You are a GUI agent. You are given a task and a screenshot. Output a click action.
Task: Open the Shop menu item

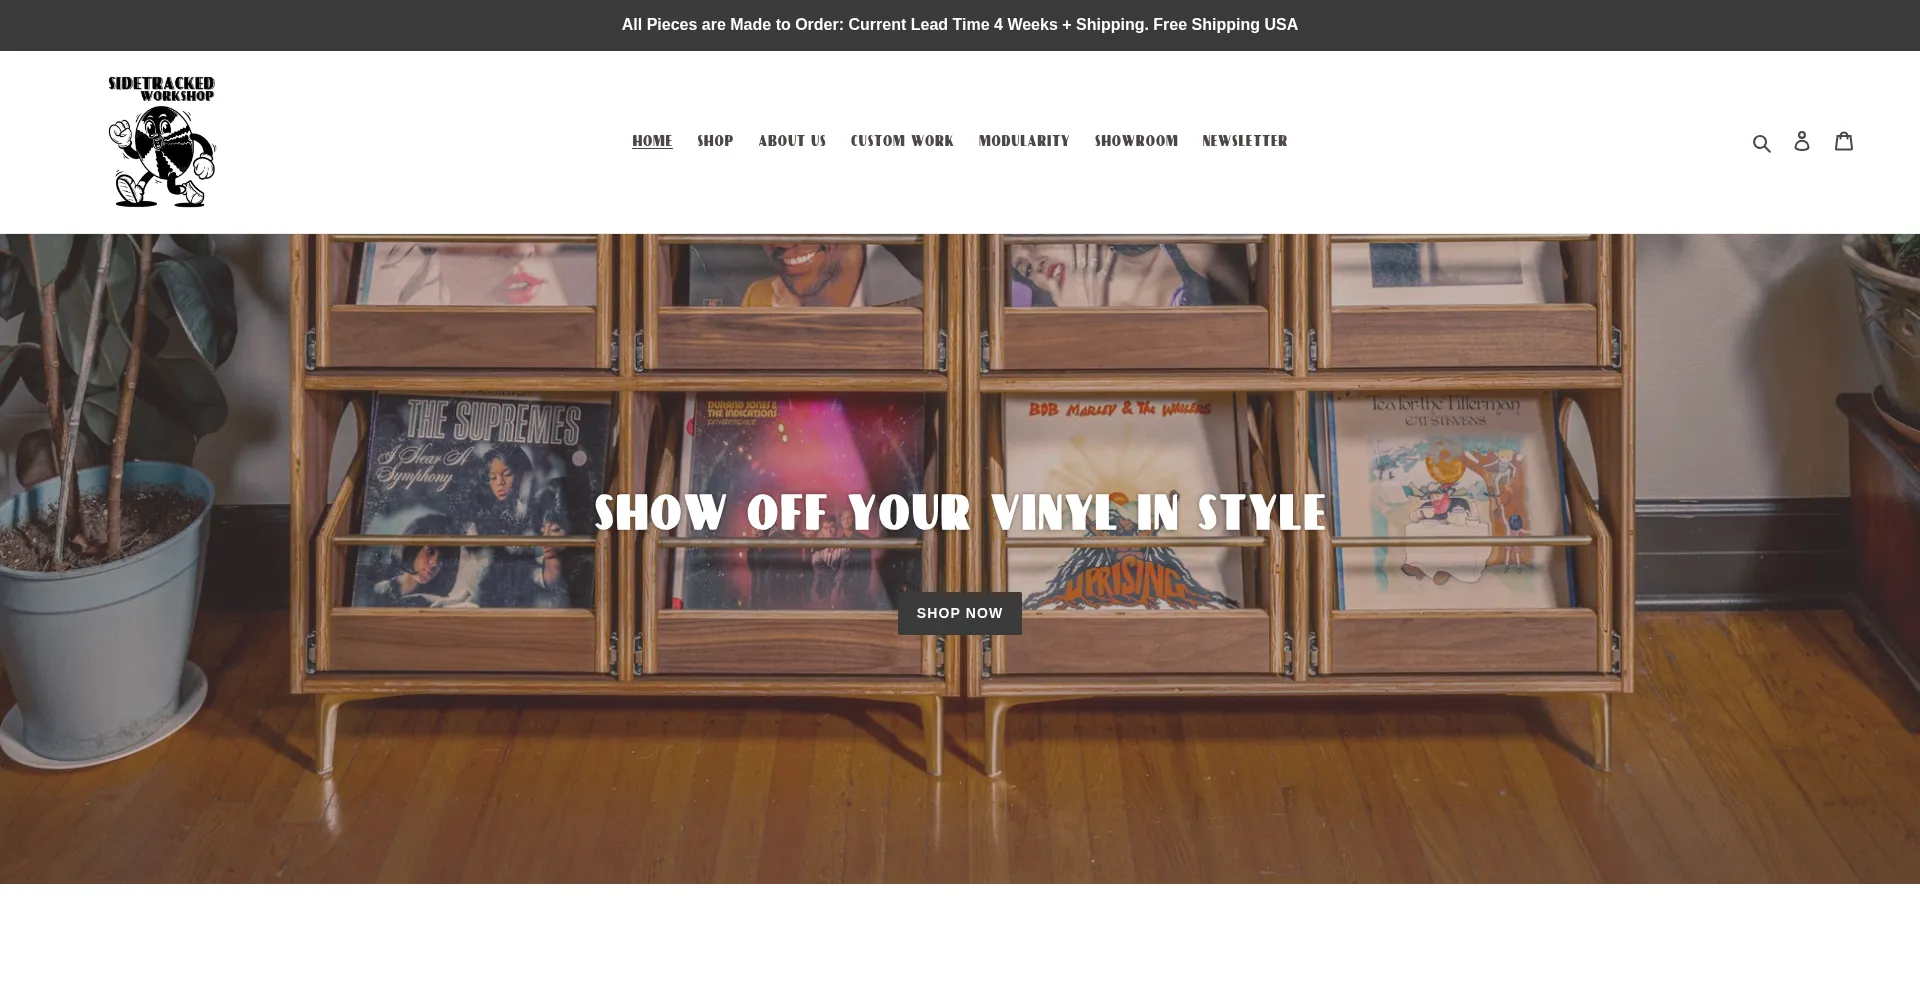[x=715, y=141]
